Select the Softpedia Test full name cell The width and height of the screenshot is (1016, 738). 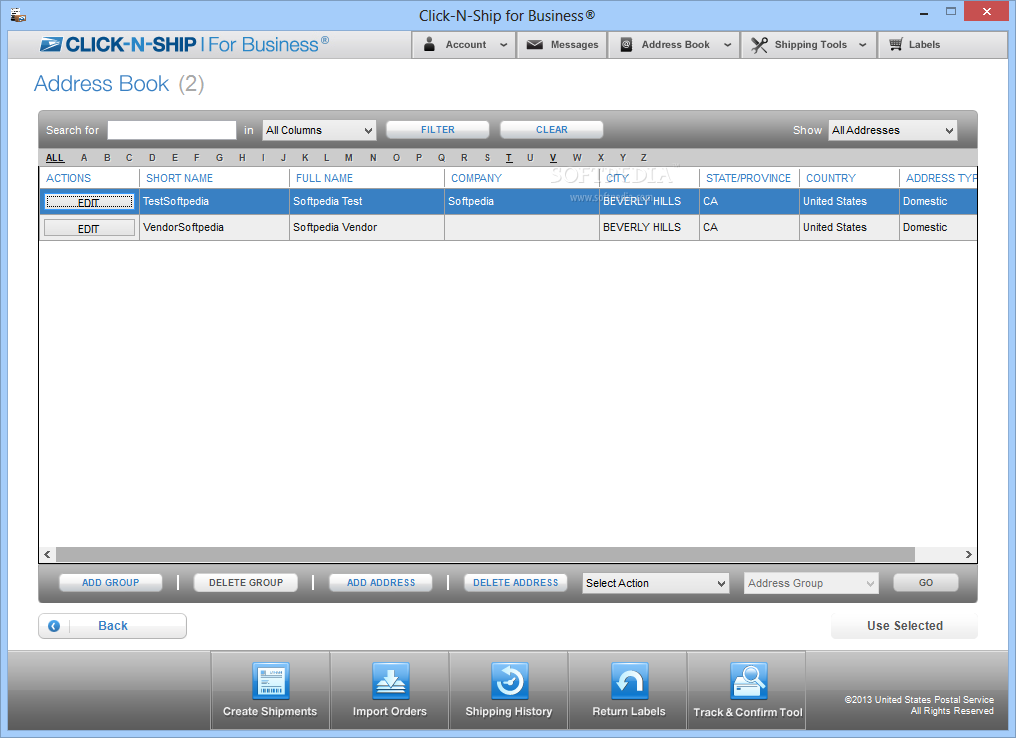point(367,202)
